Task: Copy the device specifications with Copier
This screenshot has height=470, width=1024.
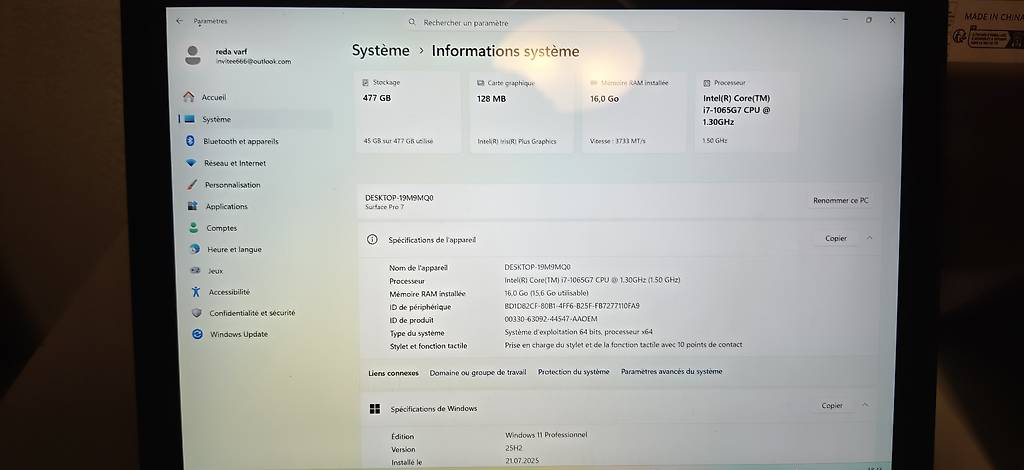Action: (836, 238)
